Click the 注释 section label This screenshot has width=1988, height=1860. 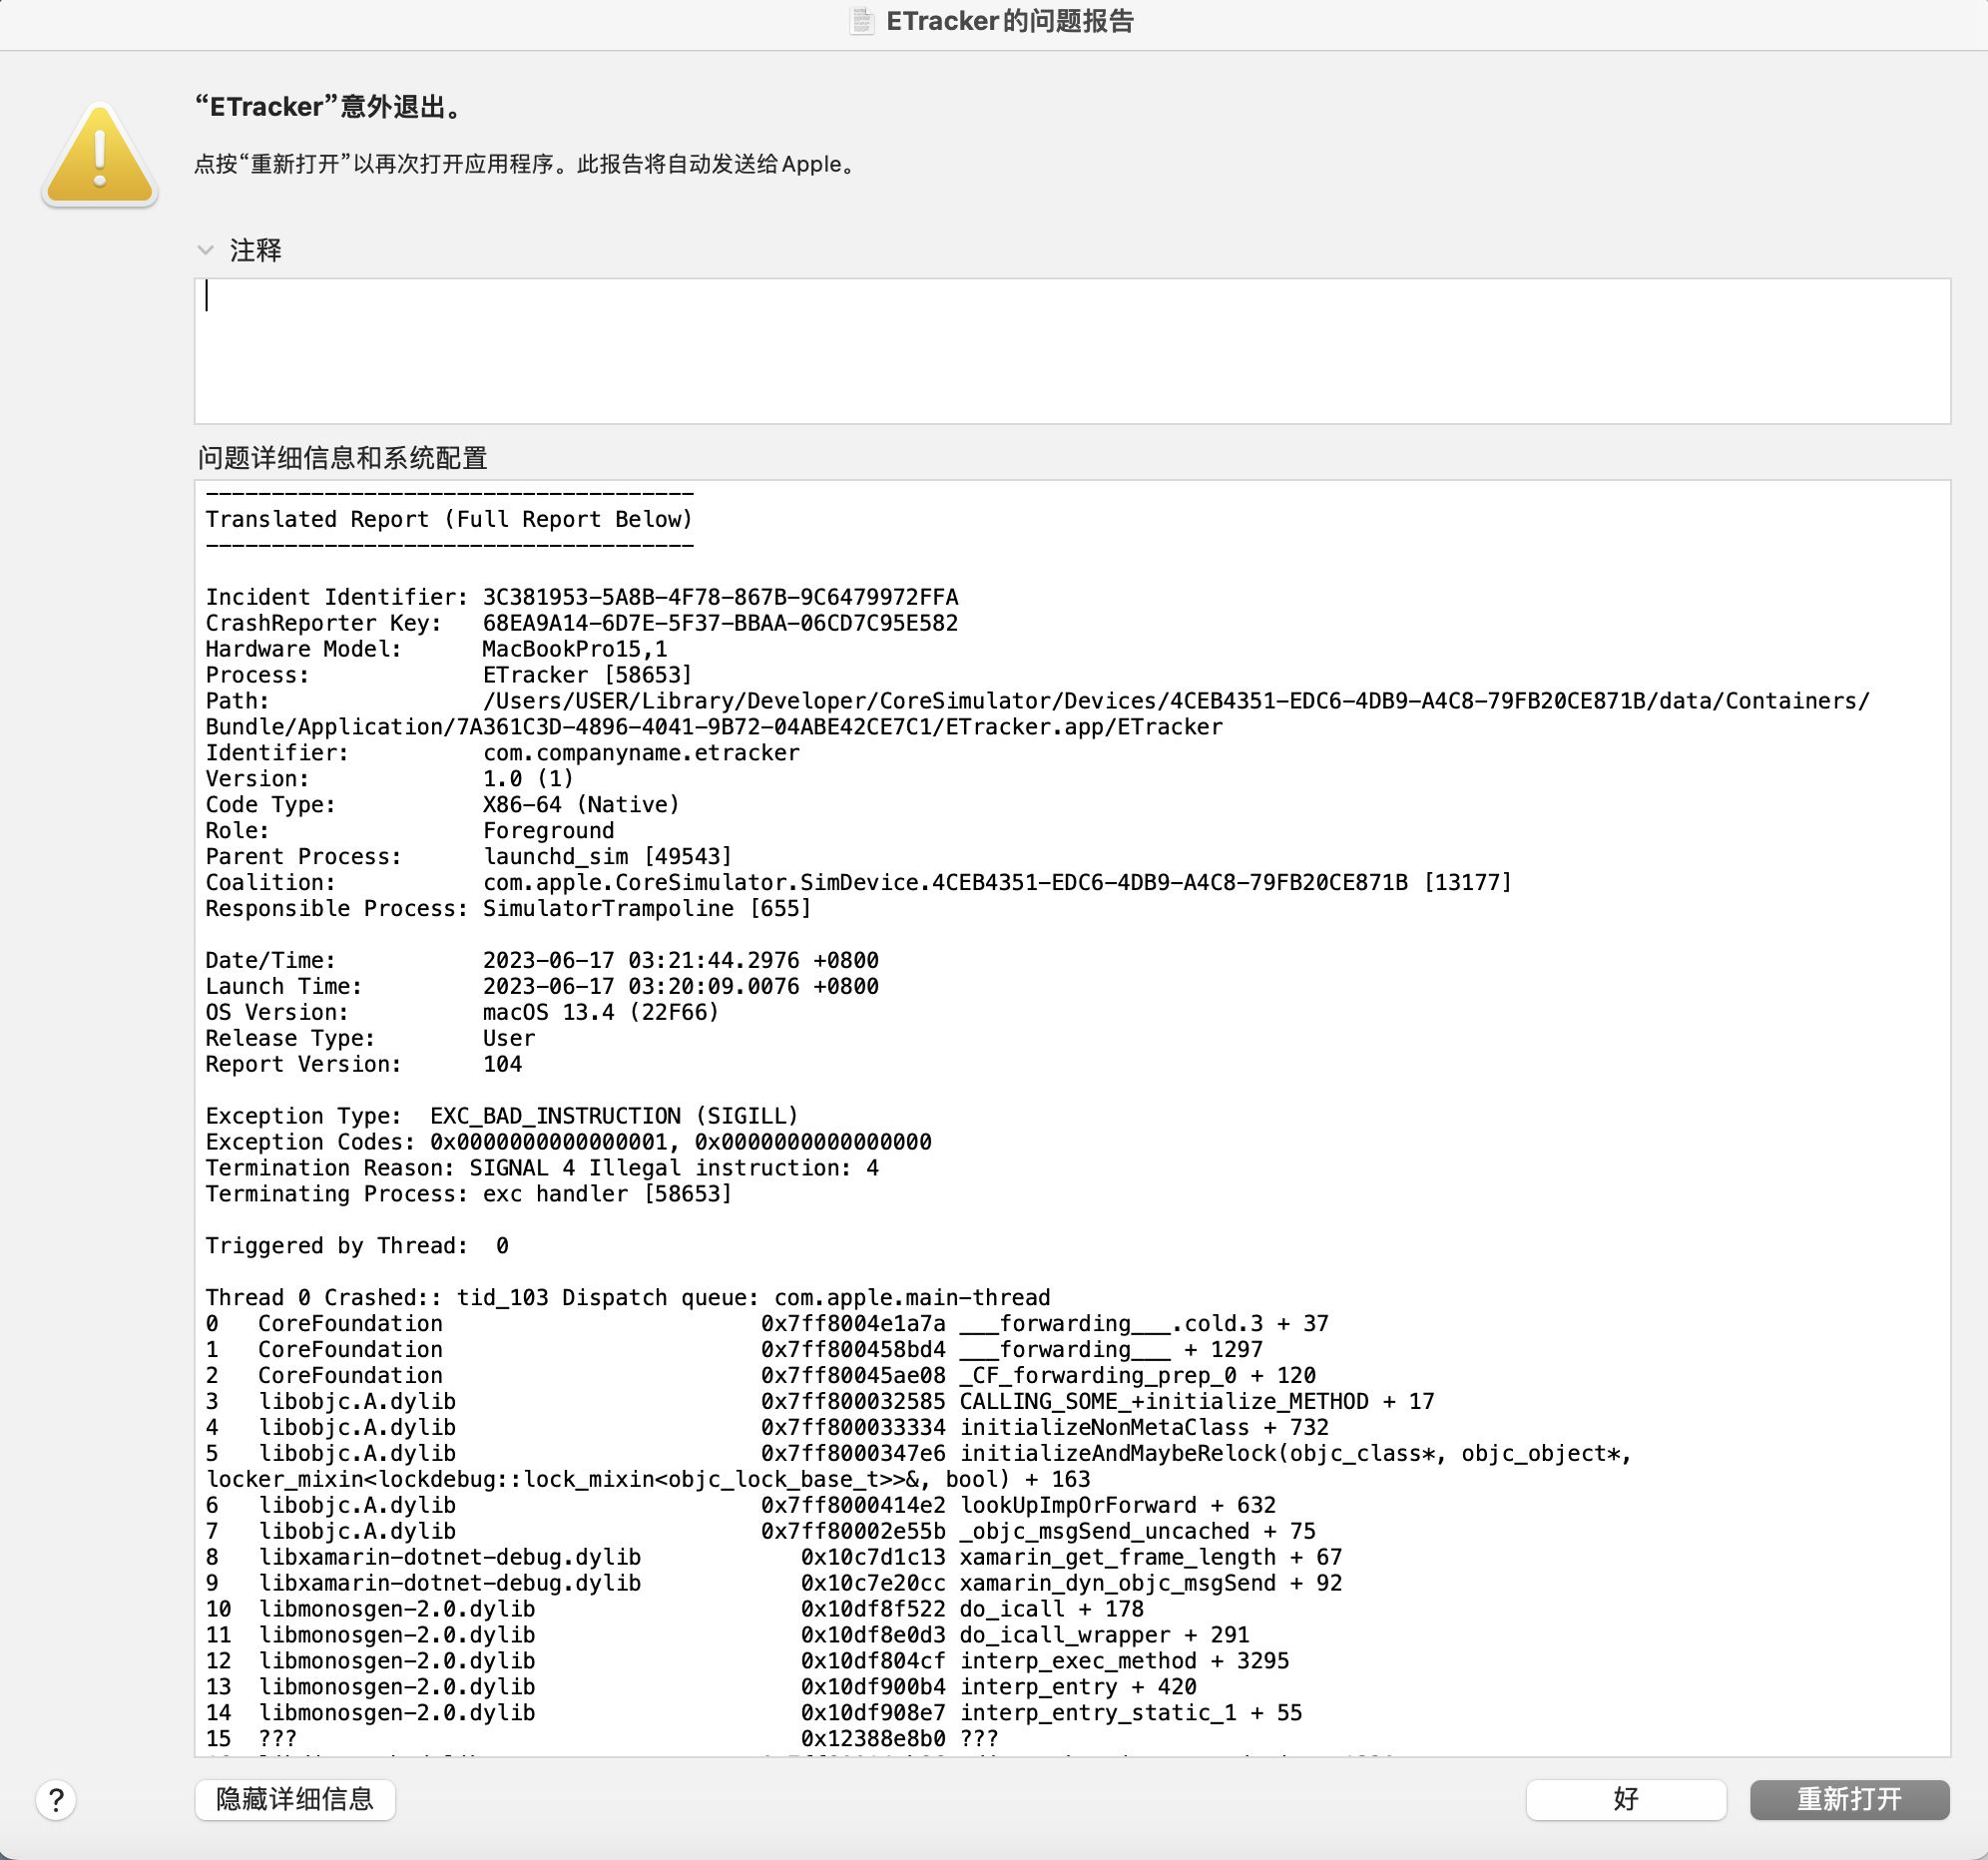(x=256, y=250)
